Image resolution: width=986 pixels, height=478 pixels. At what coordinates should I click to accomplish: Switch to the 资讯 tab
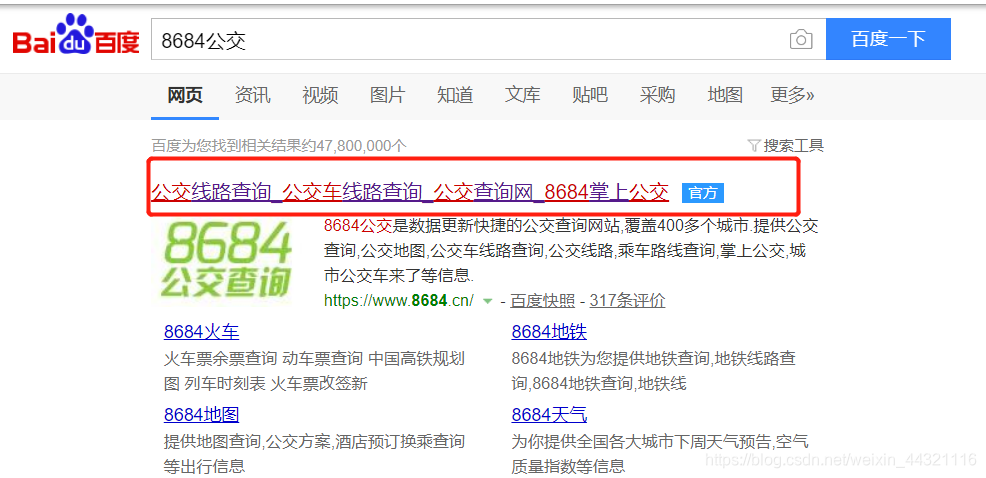(x=252, y=95)
